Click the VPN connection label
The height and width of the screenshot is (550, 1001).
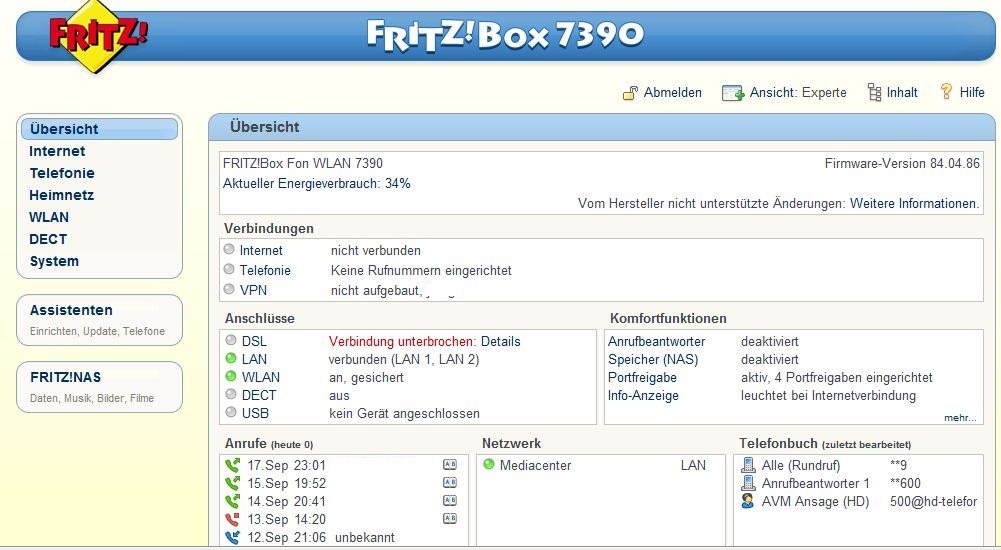pyautogui.click(x=253, y=290)
